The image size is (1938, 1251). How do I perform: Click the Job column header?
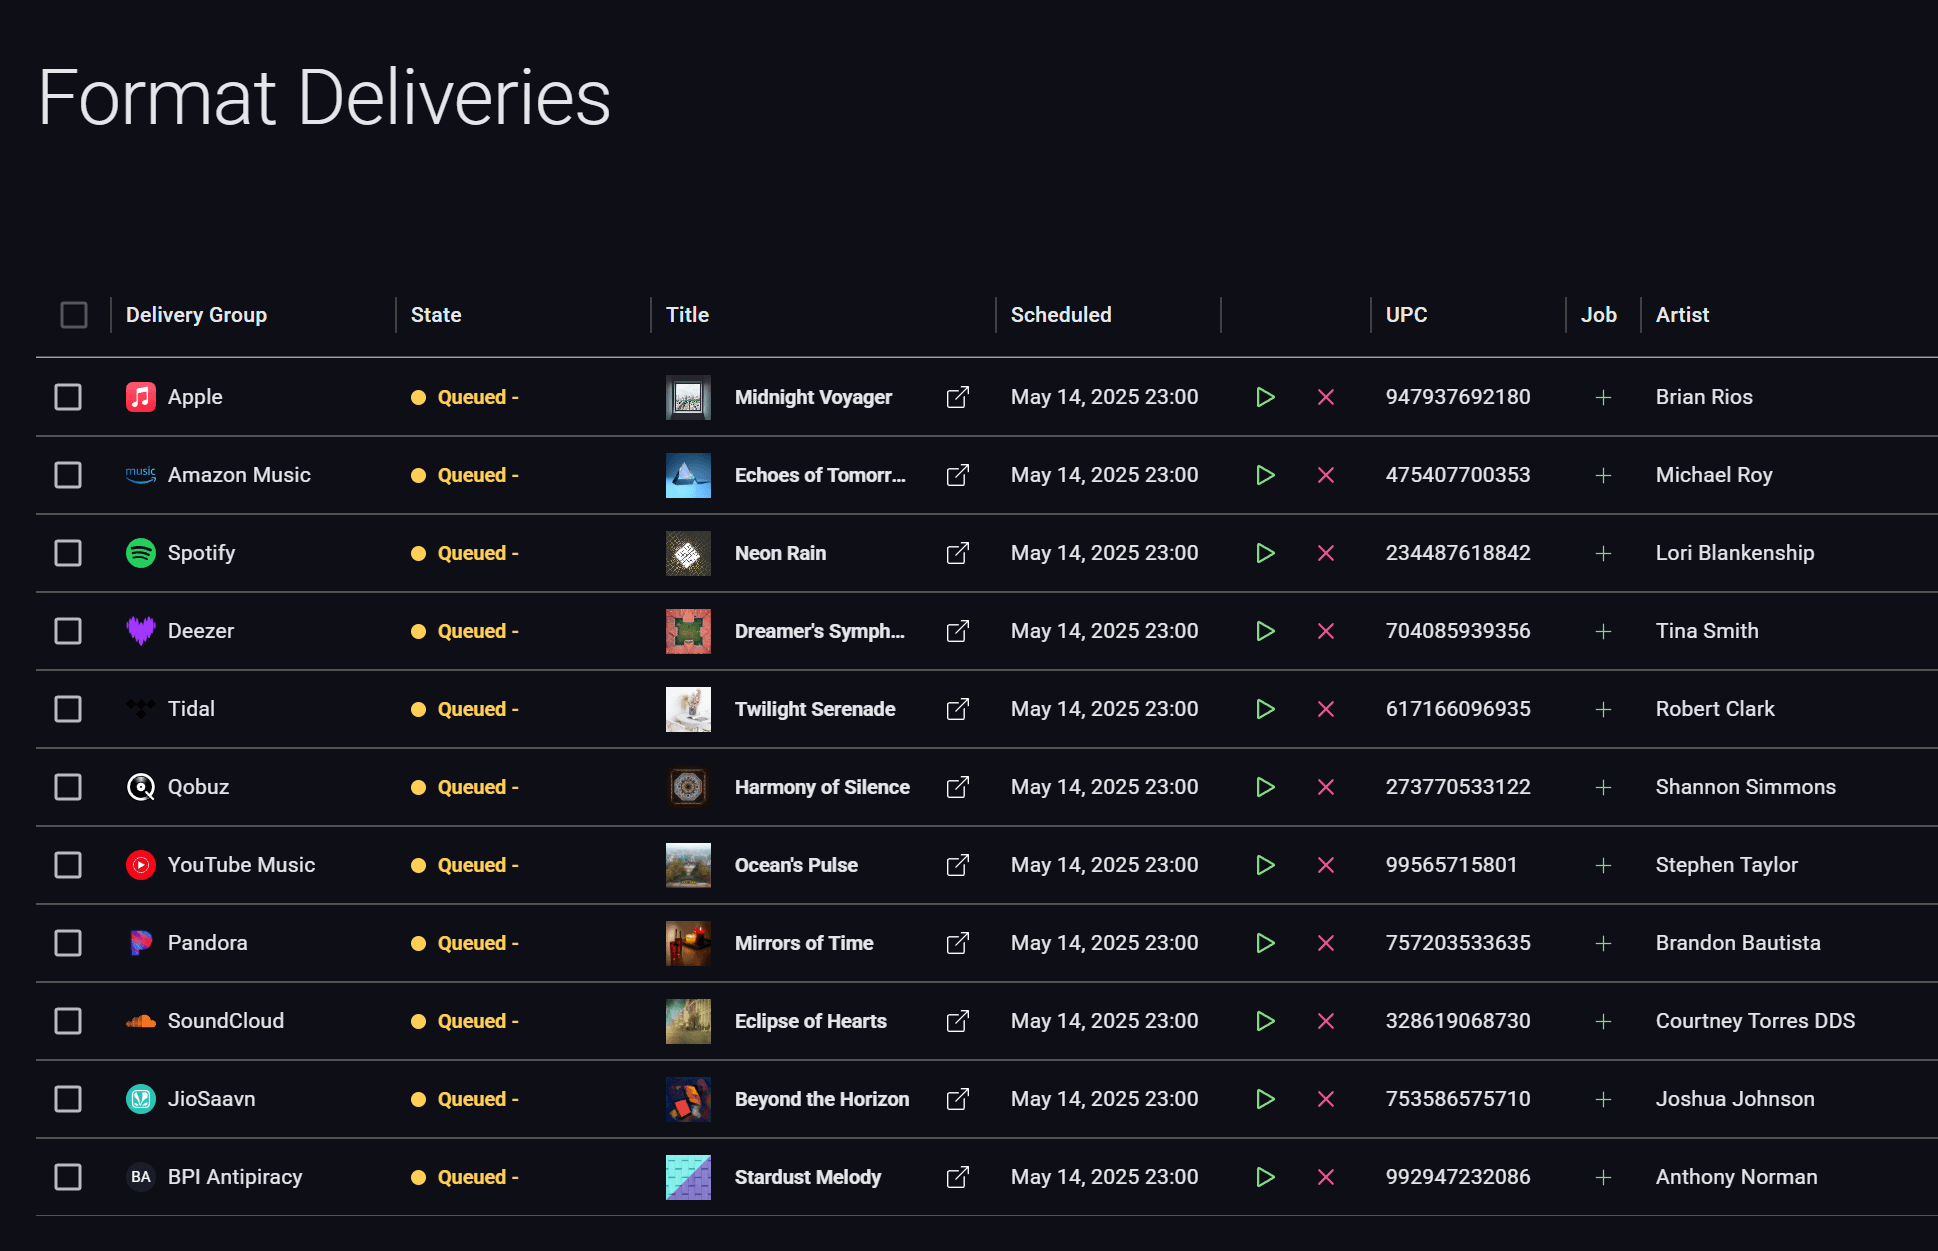[x=1599, y=315]
